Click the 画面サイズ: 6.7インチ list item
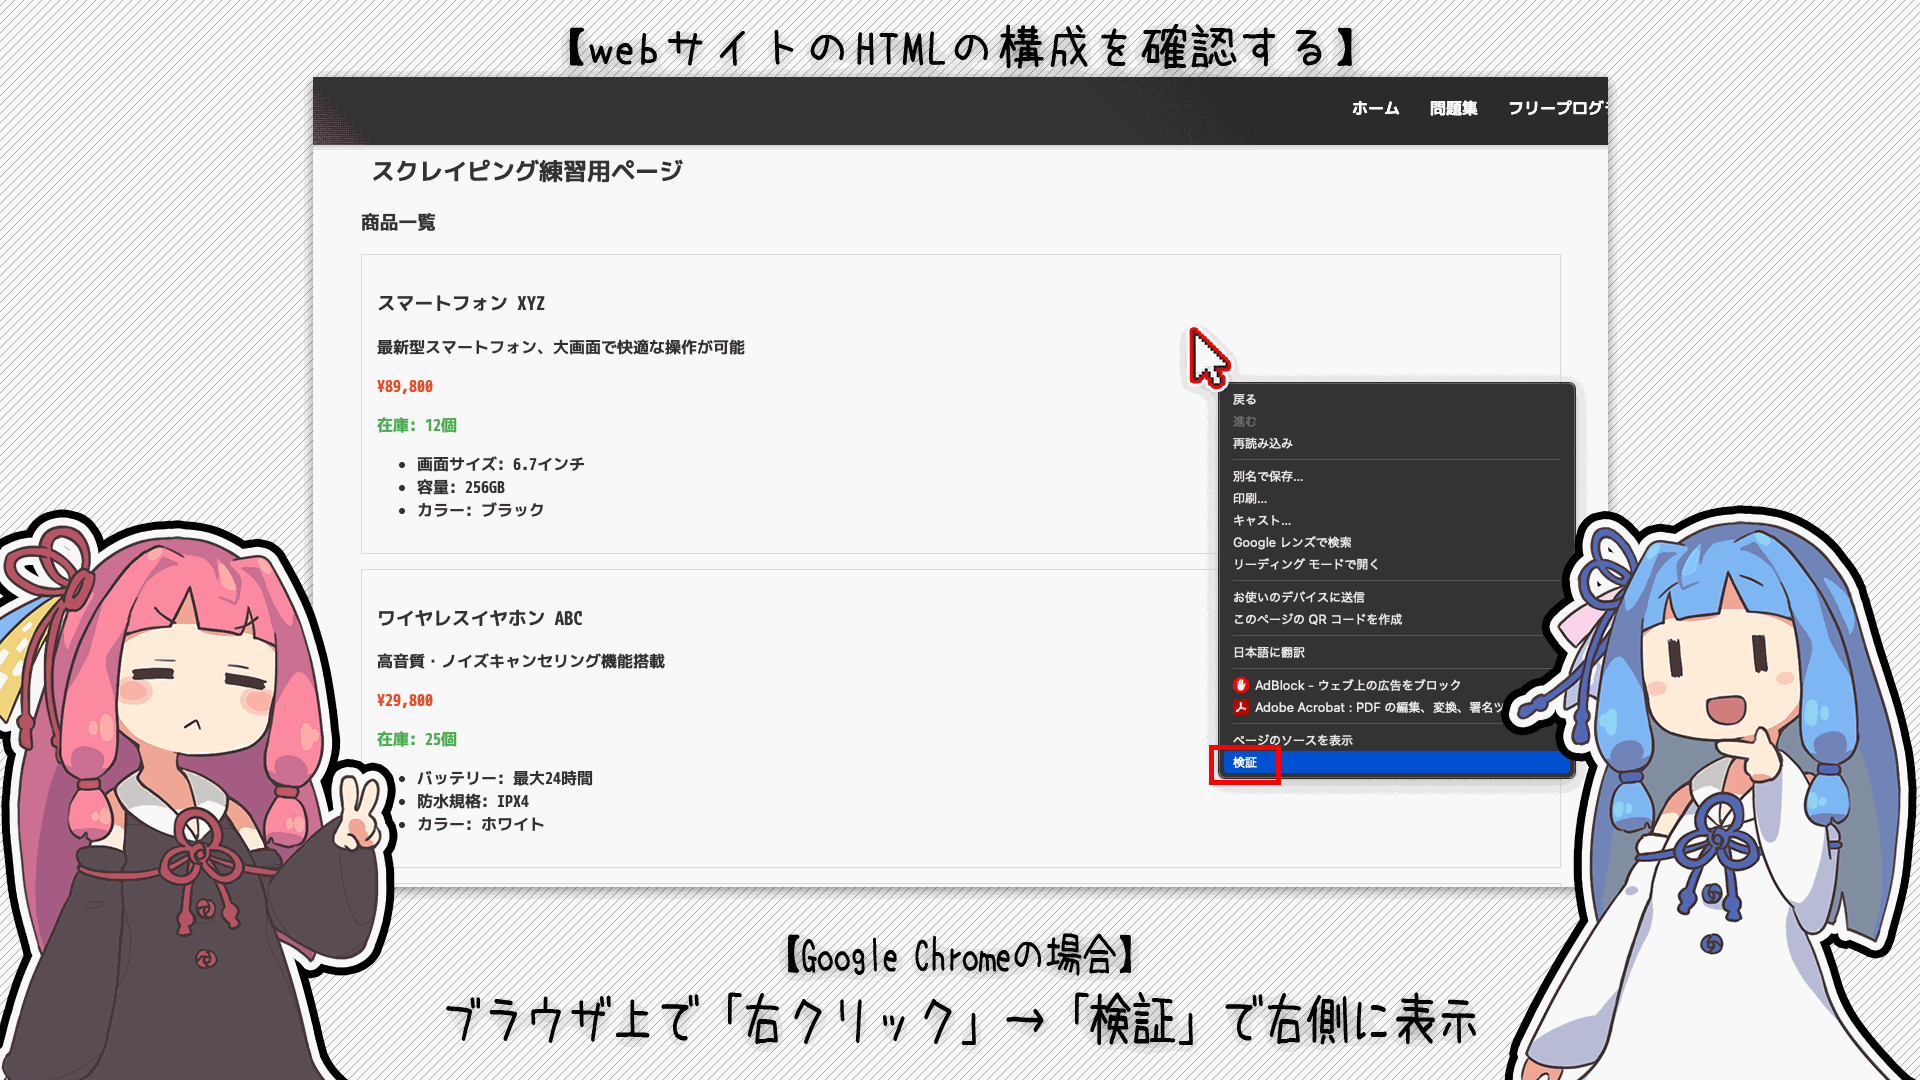This screenshot has width=1920, height=1080. [500, 464]
